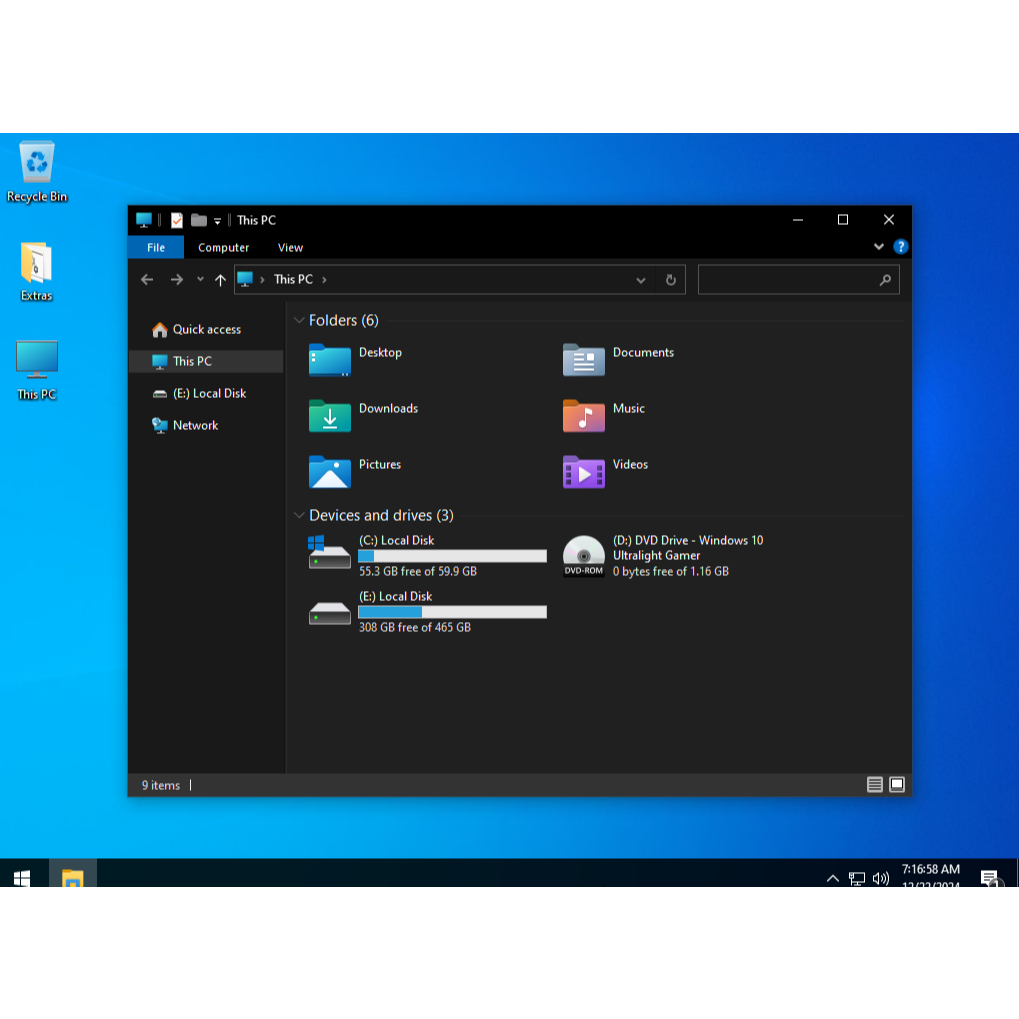
Task: Click the '0 bytes free of 1.16 GB' text
Action: coord(671,571)
